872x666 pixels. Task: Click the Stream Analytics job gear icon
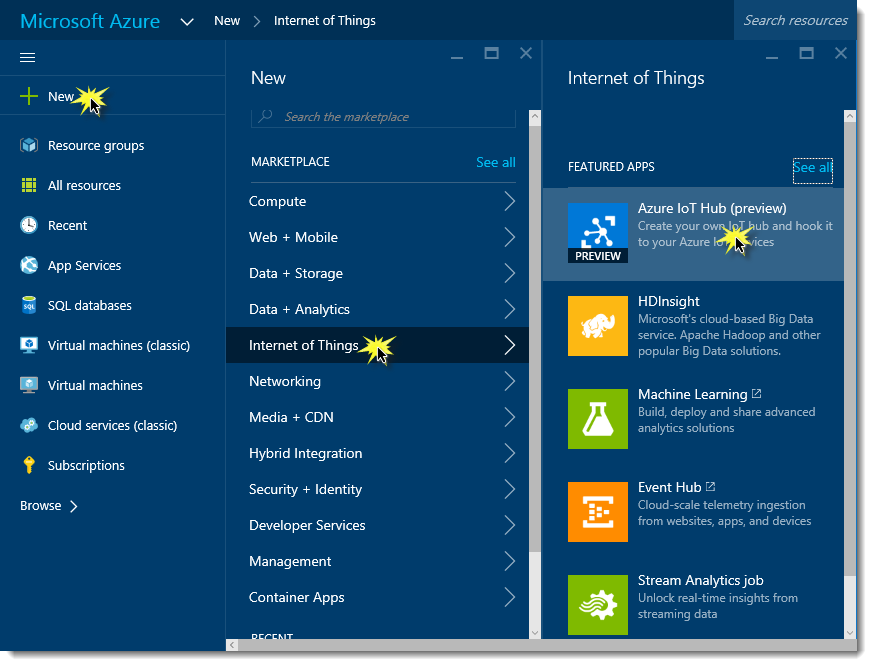point(598,605)
